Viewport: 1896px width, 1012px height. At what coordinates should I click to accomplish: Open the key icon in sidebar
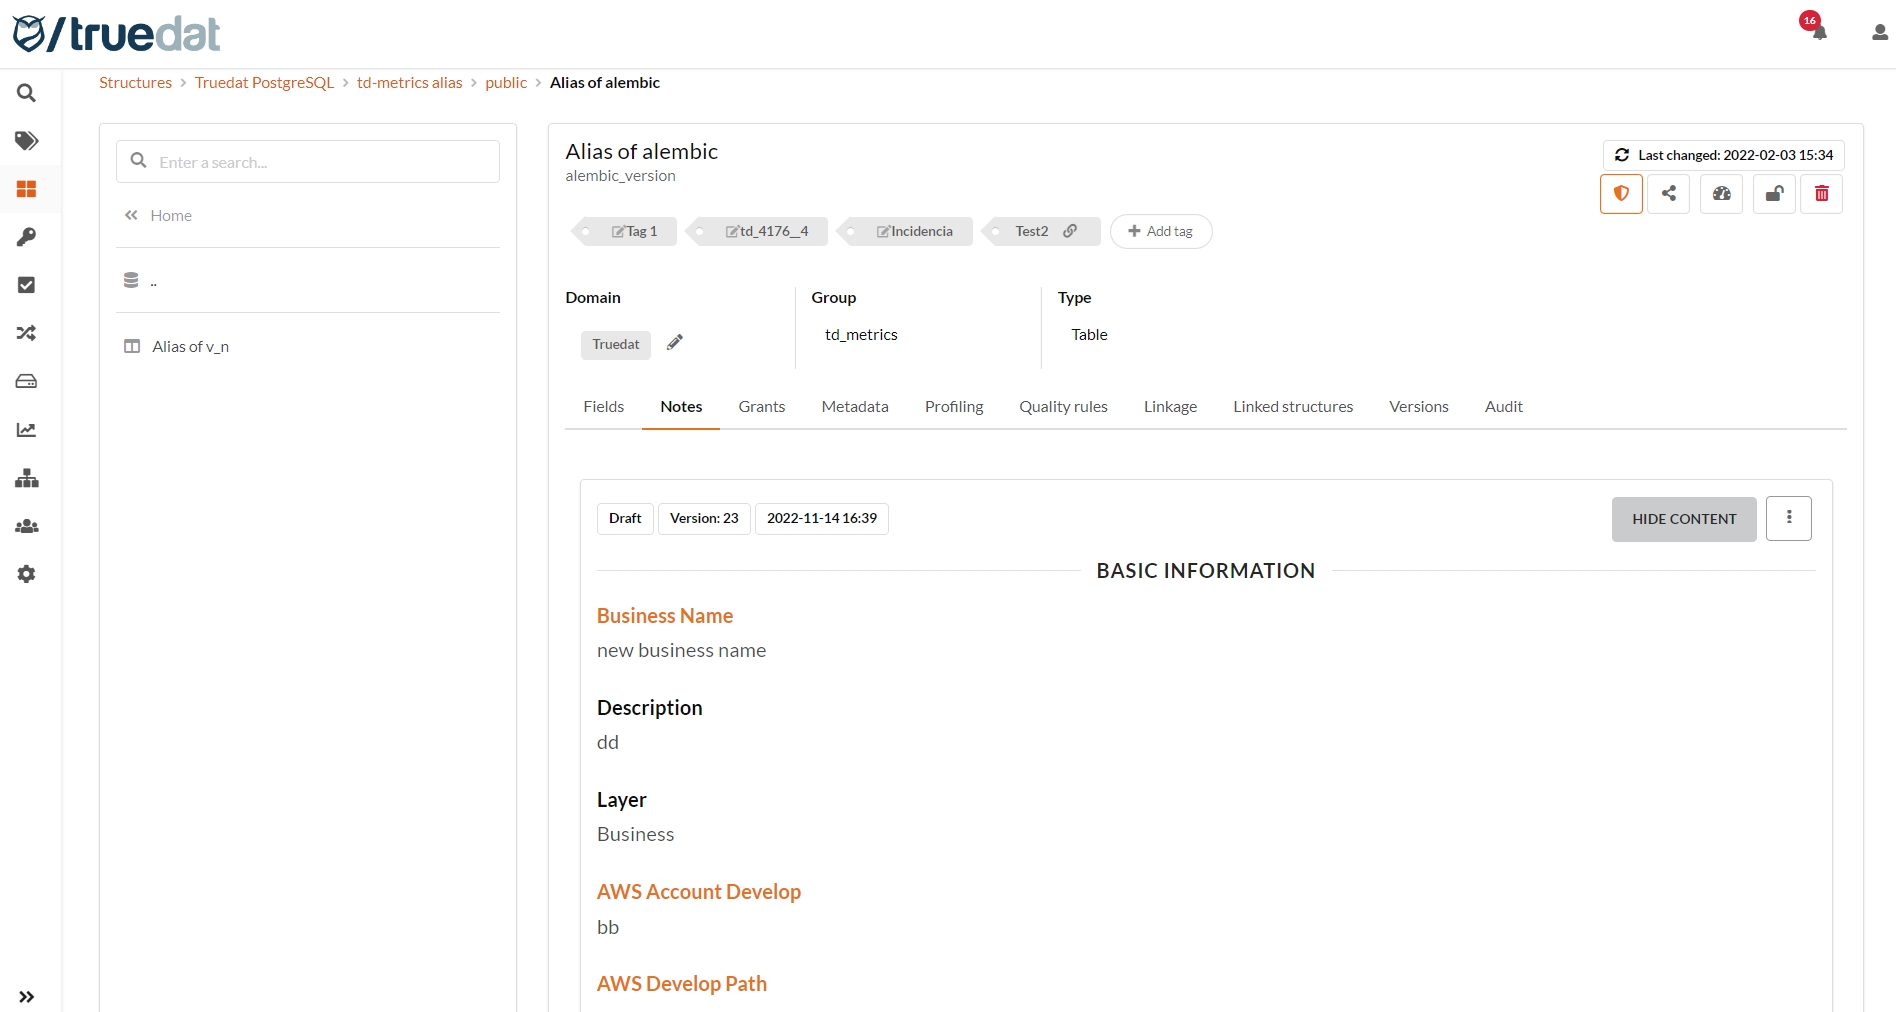tap(27, 237)
